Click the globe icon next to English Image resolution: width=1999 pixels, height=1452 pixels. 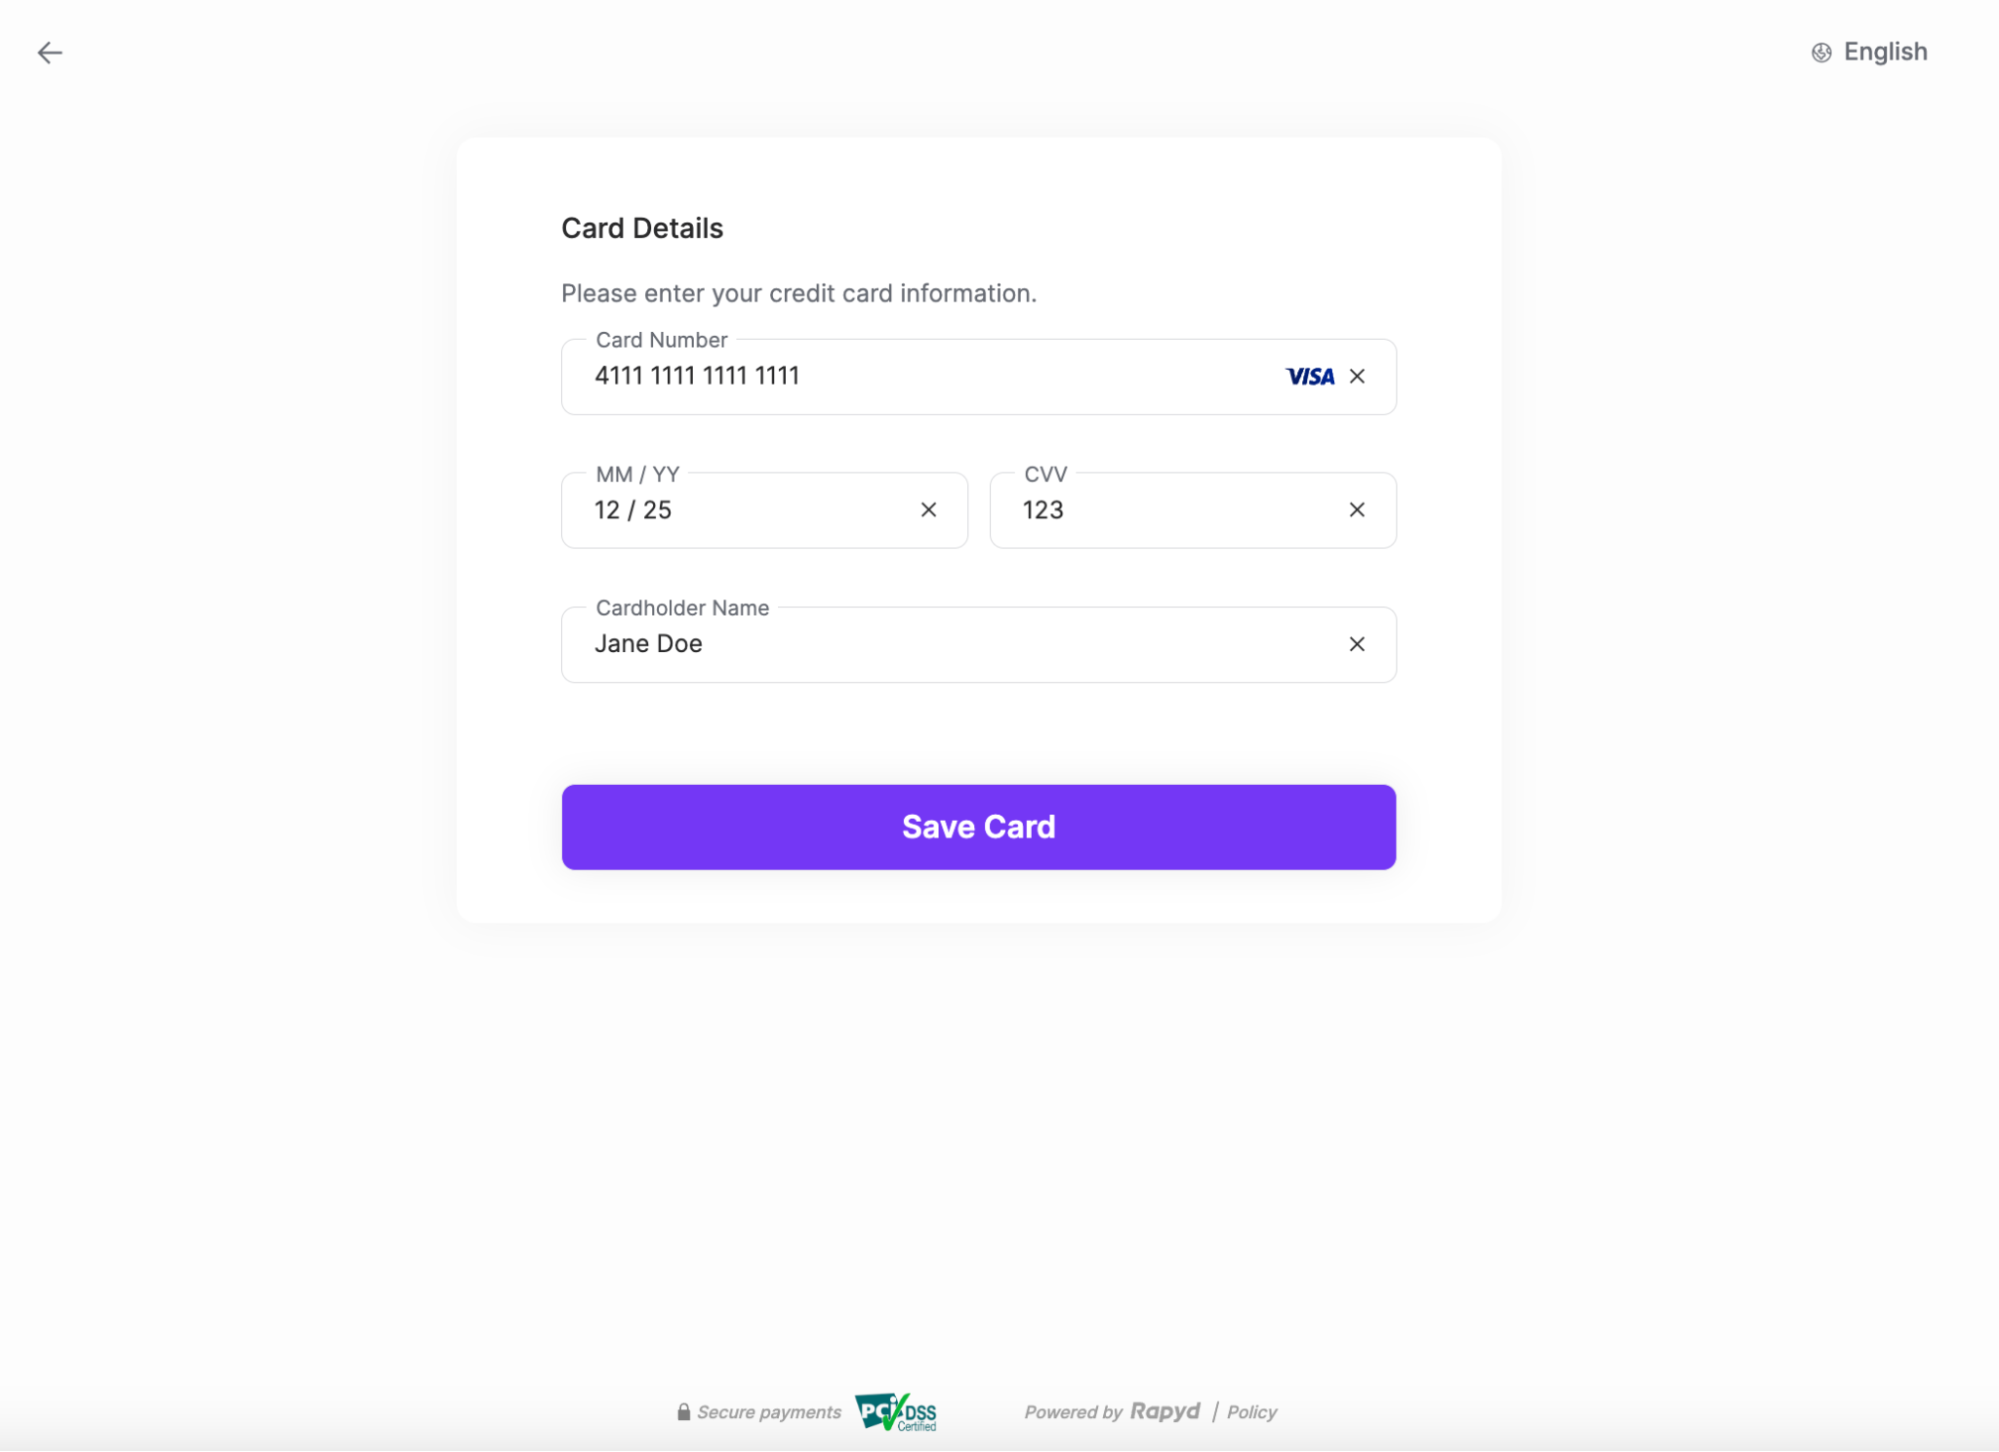[1822, 51]
